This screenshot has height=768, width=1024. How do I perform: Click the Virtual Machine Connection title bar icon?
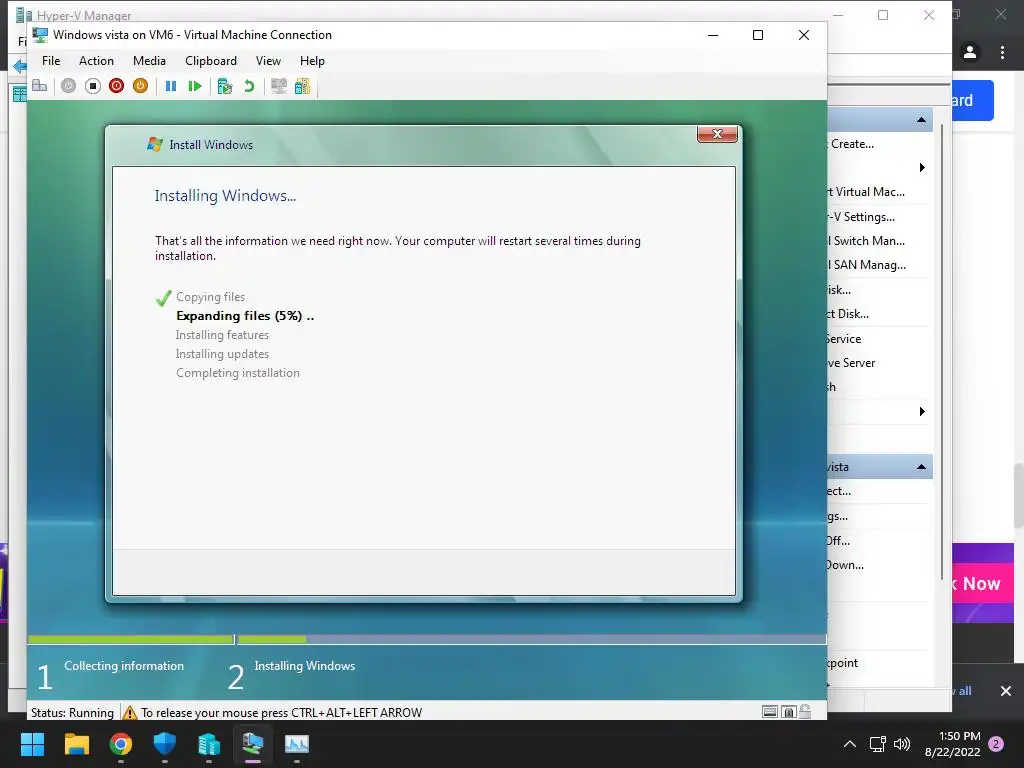pos(40,35)
